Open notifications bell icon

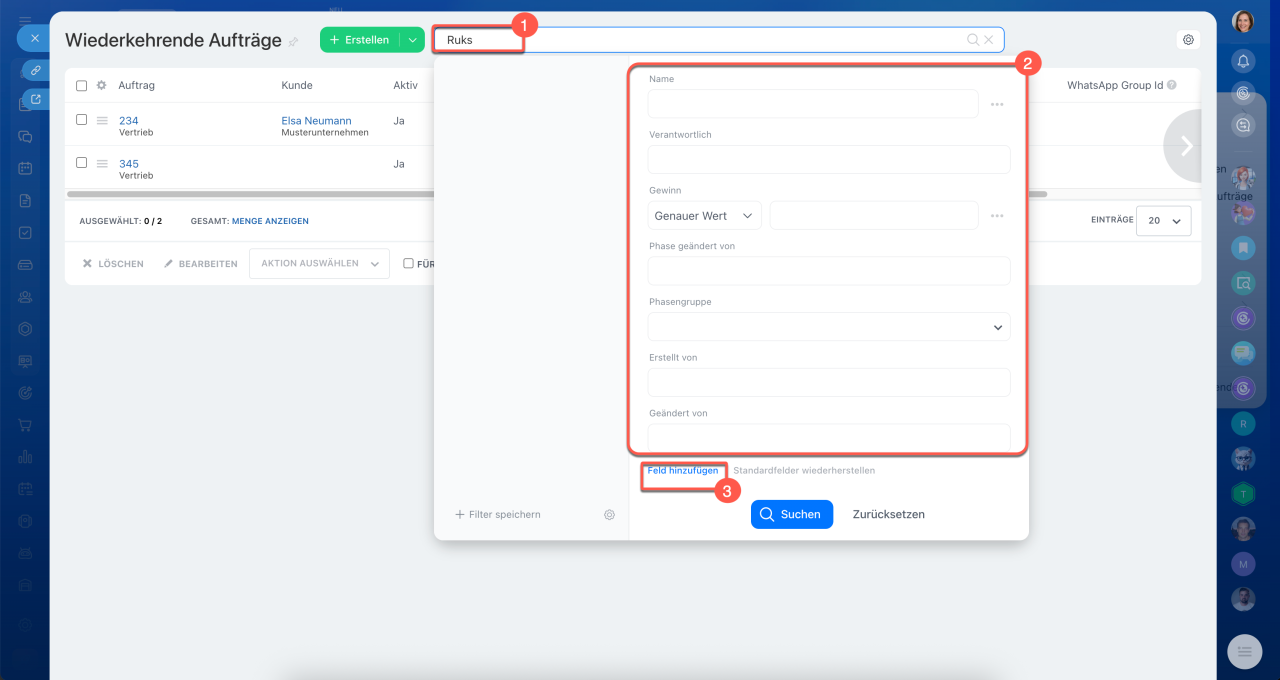(1243, 61)
